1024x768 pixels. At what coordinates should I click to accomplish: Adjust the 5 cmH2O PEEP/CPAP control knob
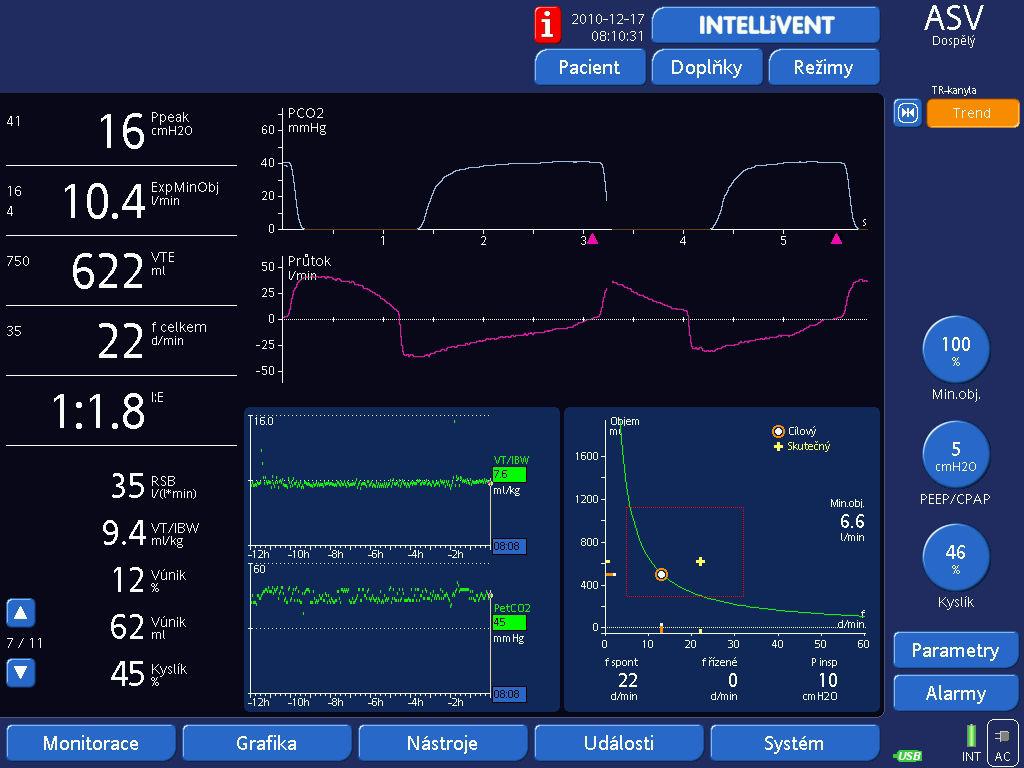point(955,455)
